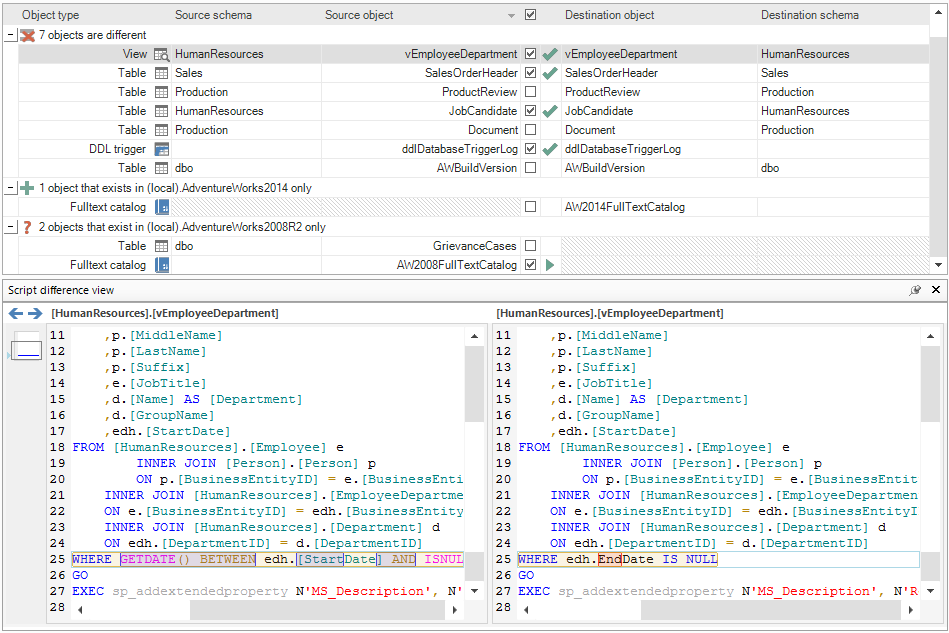Go to next difference with right arrow
This screenshot has height=633, width=949.
pos(35,313)
